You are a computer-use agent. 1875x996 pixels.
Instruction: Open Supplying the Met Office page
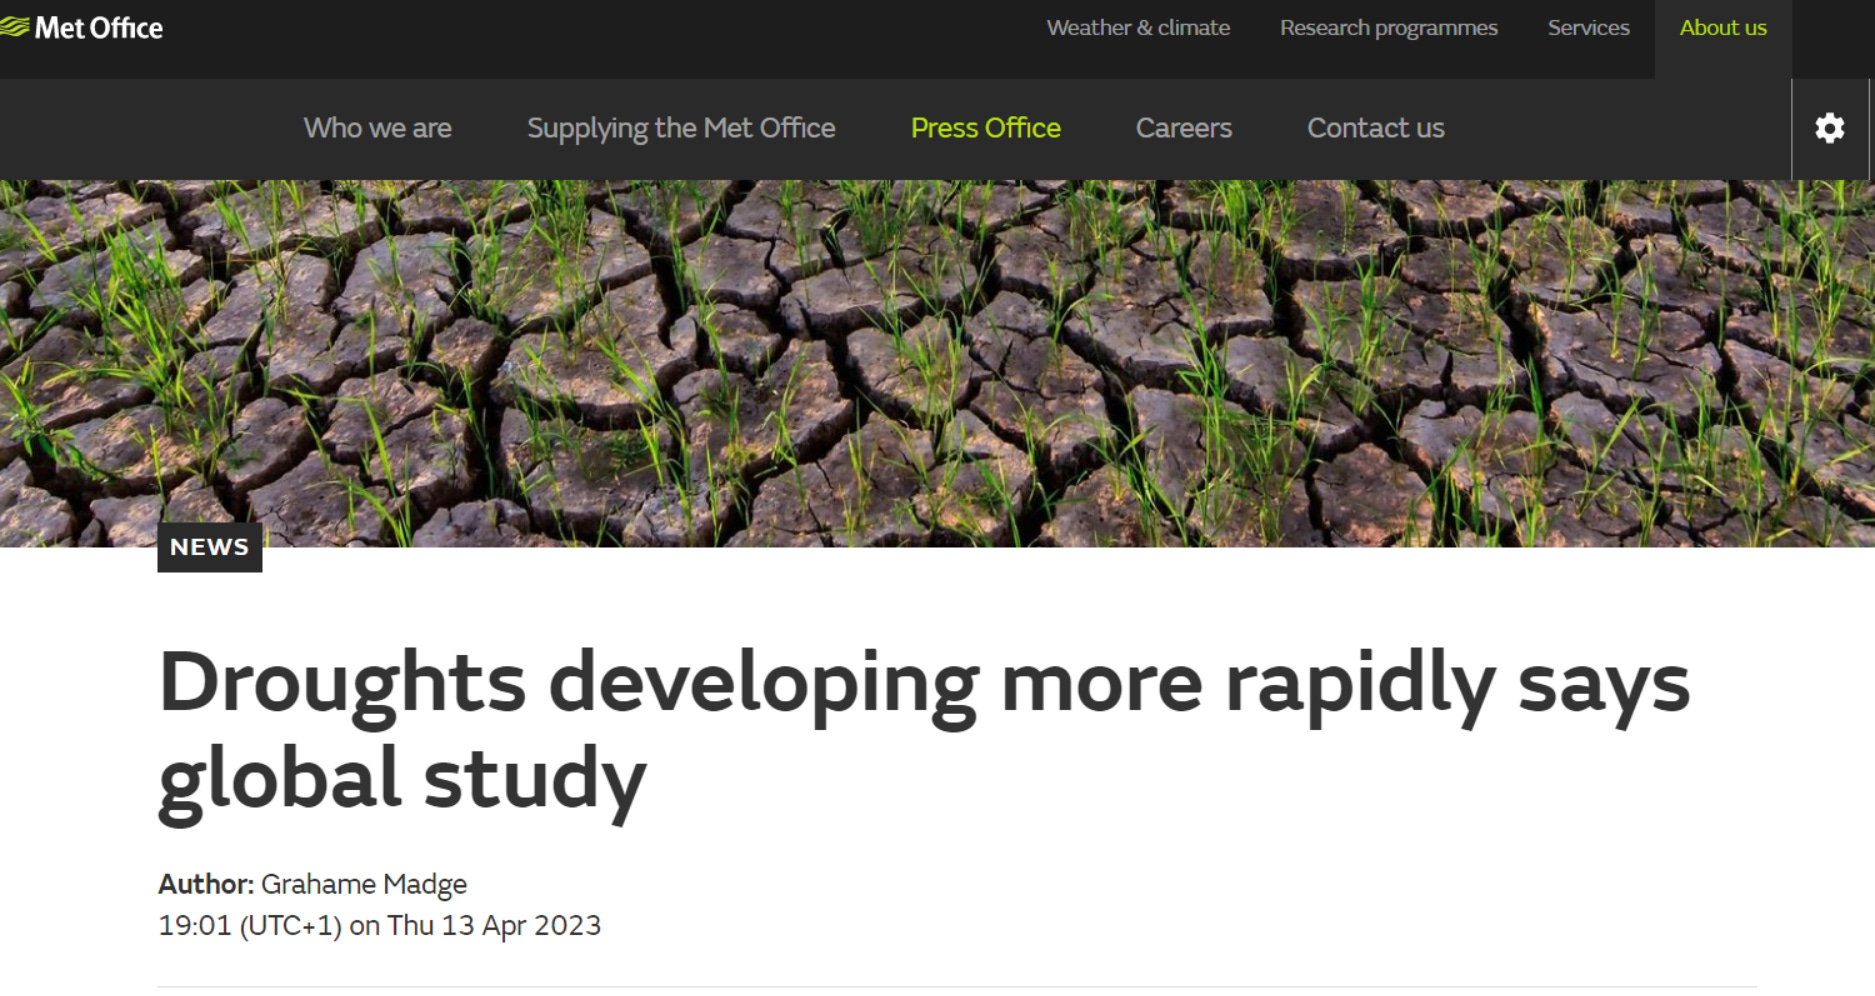click(x=681, y=128)
